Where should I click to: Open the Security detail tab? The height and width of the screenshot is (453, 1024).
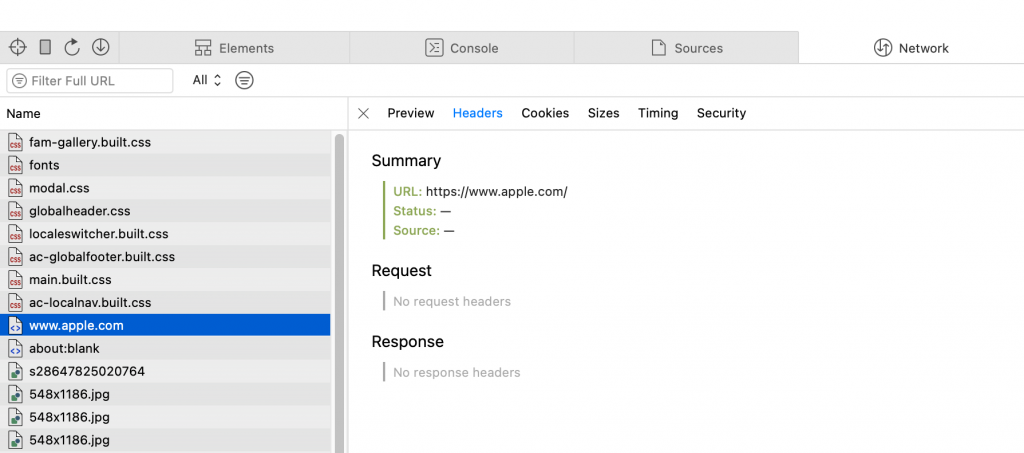722,113
